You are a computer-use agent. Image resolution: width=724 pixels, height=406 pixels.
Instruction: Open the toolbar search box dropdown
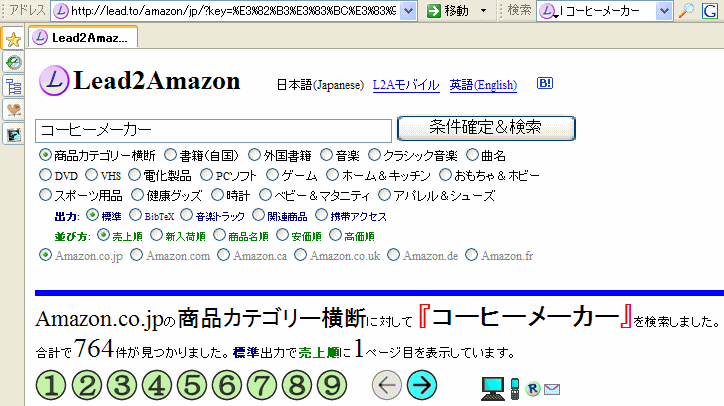tap(664, 11)
